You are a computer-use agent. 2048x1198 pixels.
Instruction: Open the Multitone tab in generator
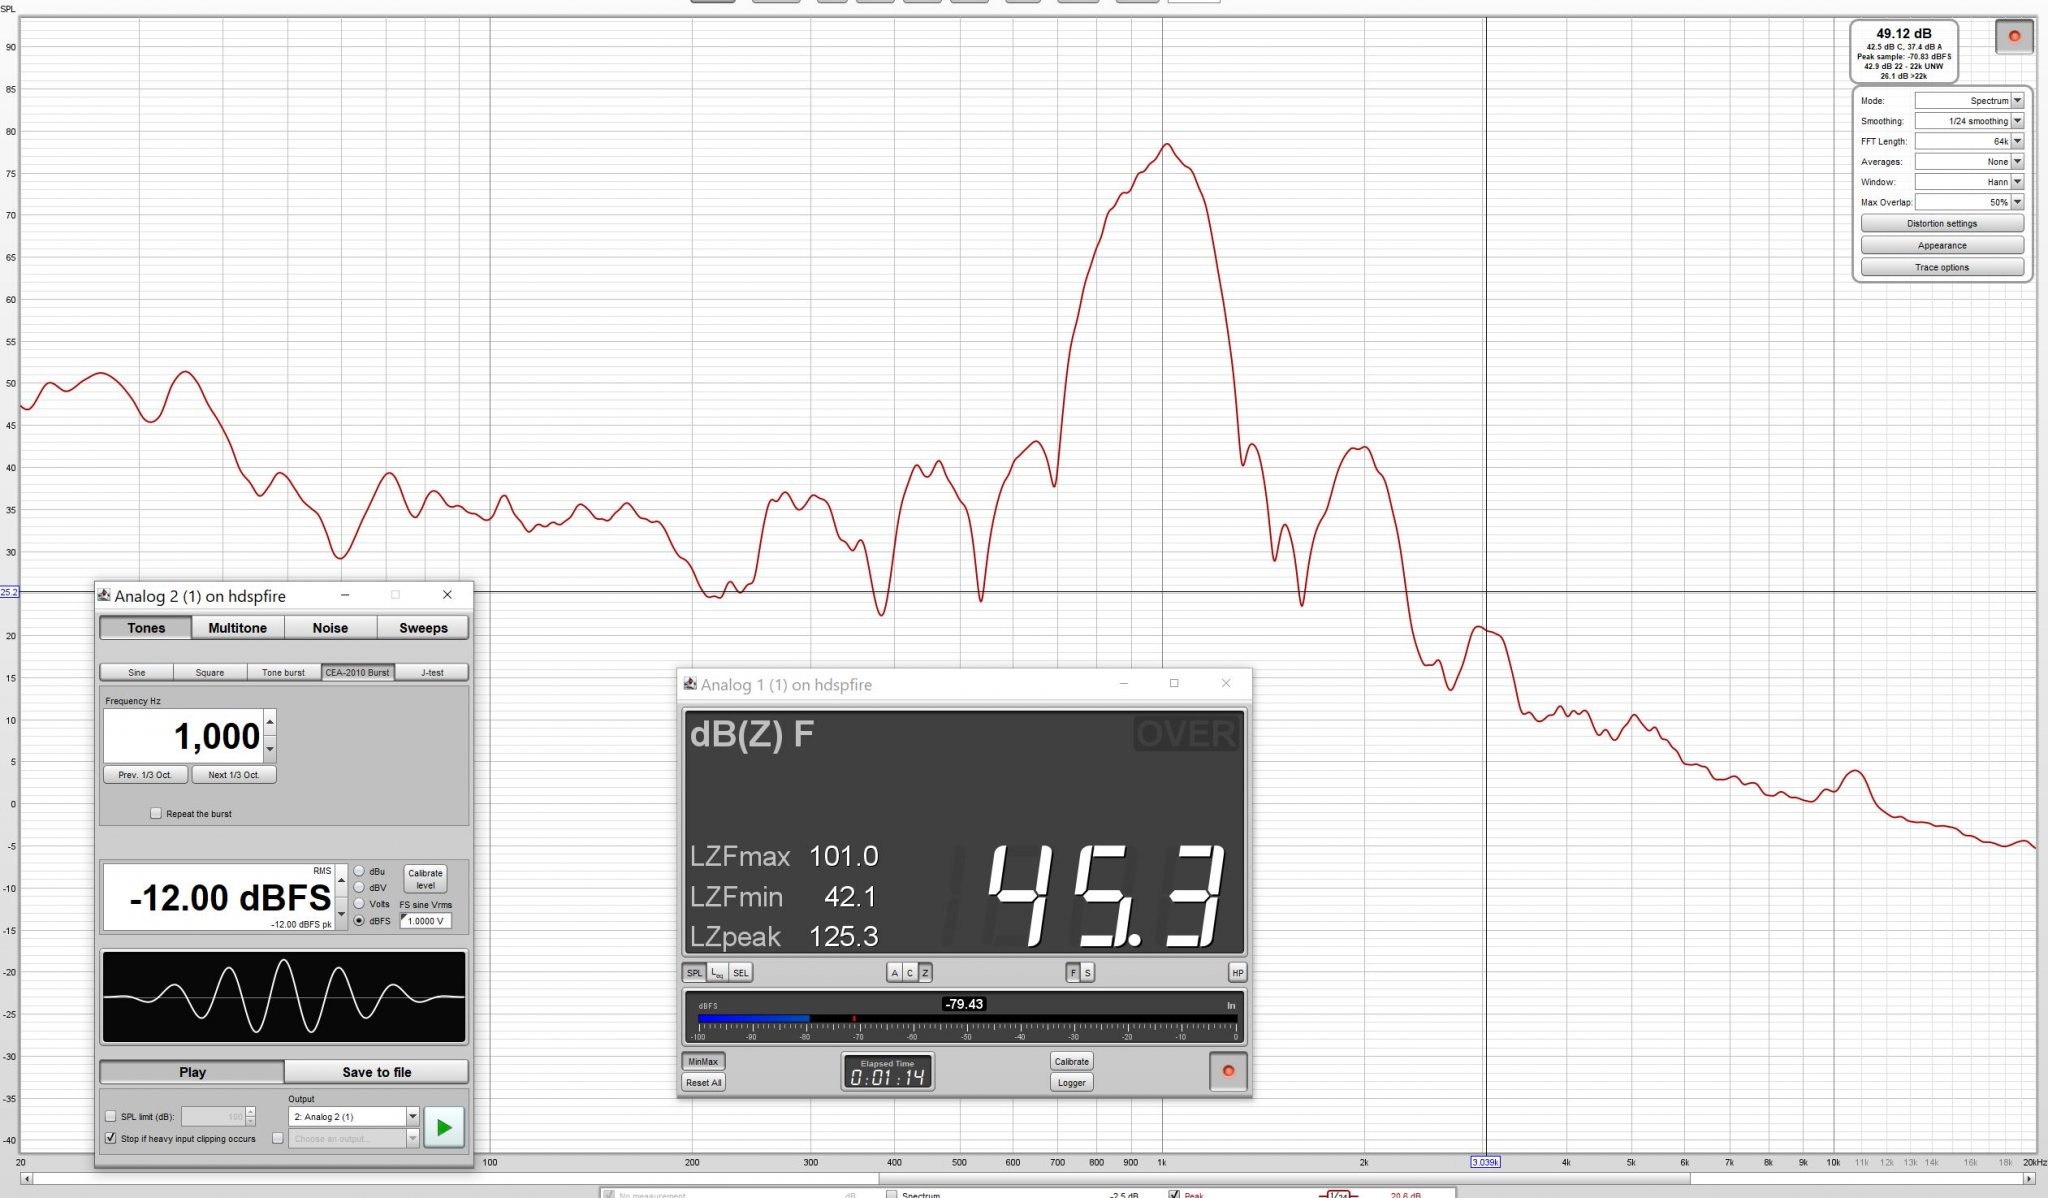pos(238,628)
